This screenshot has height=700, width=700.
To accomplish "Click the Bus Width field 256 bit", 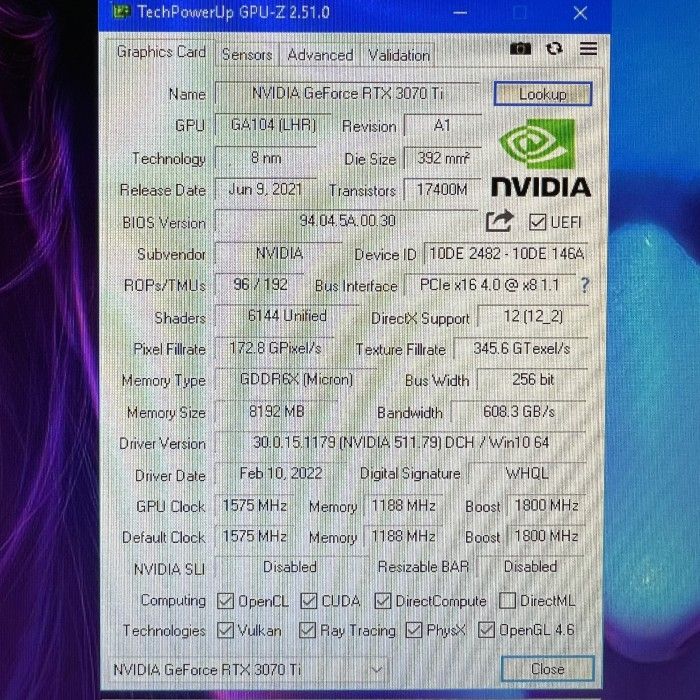I will 533,379.
